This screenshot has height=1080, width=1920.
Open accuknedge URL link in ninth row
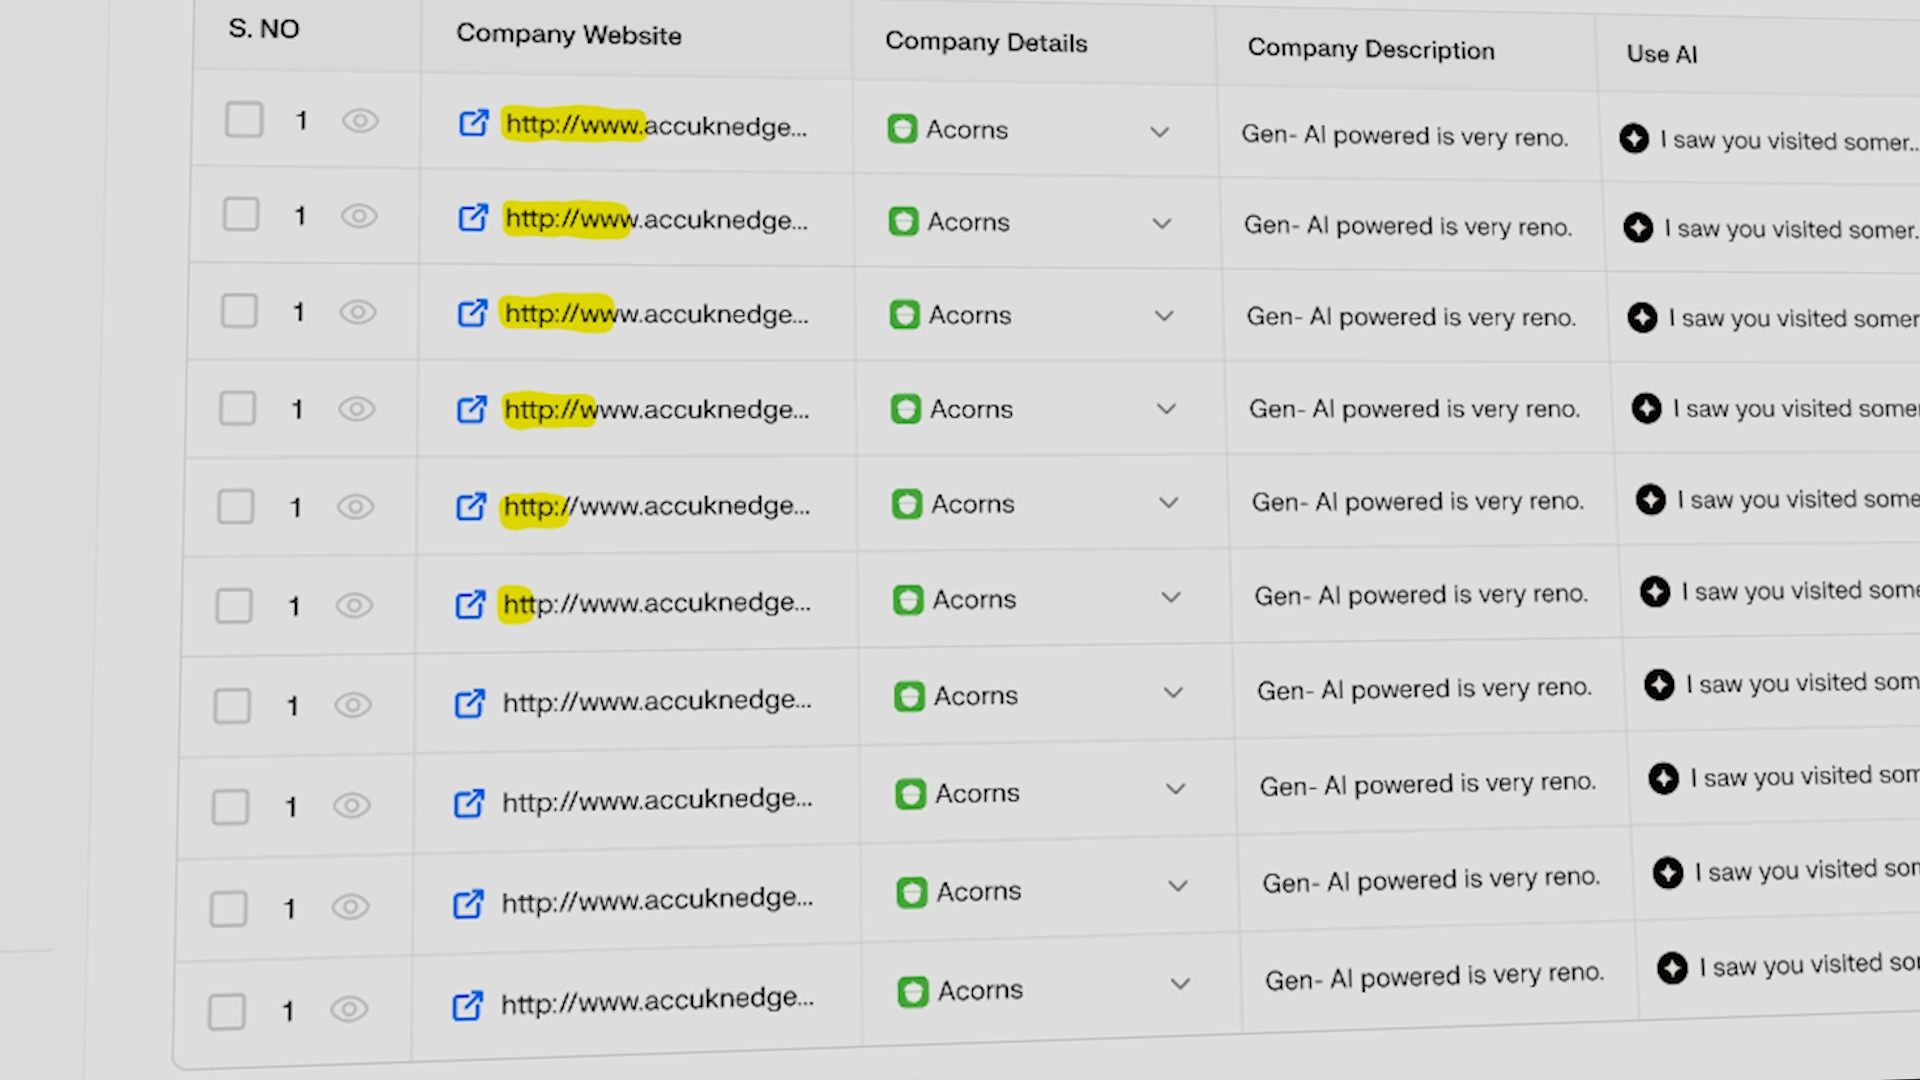point(657,900)
